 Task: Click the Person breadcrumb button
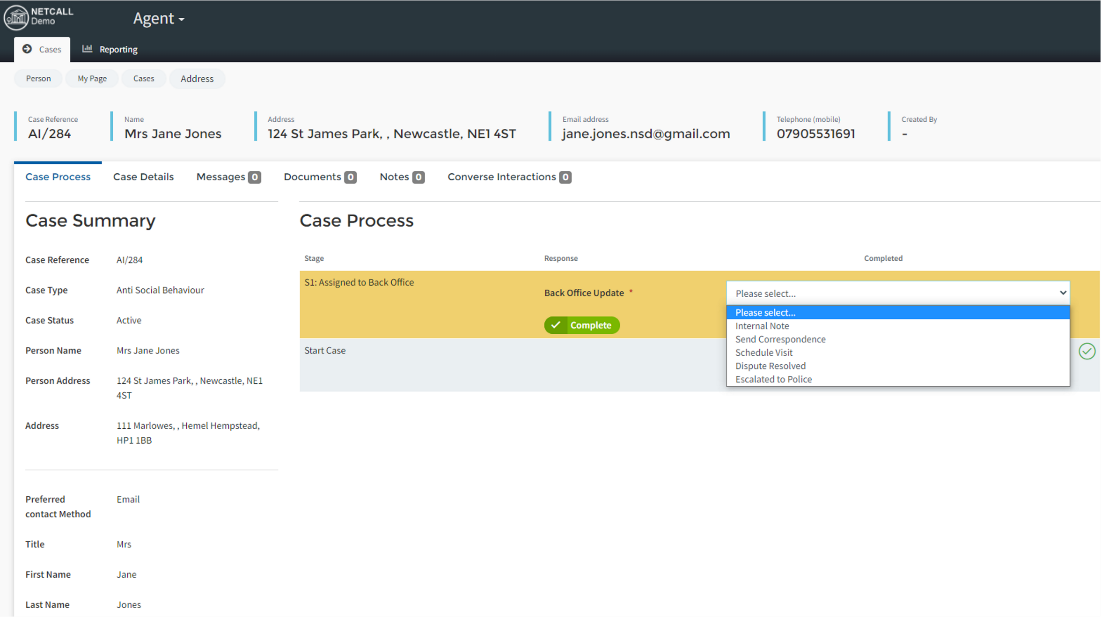38,79
